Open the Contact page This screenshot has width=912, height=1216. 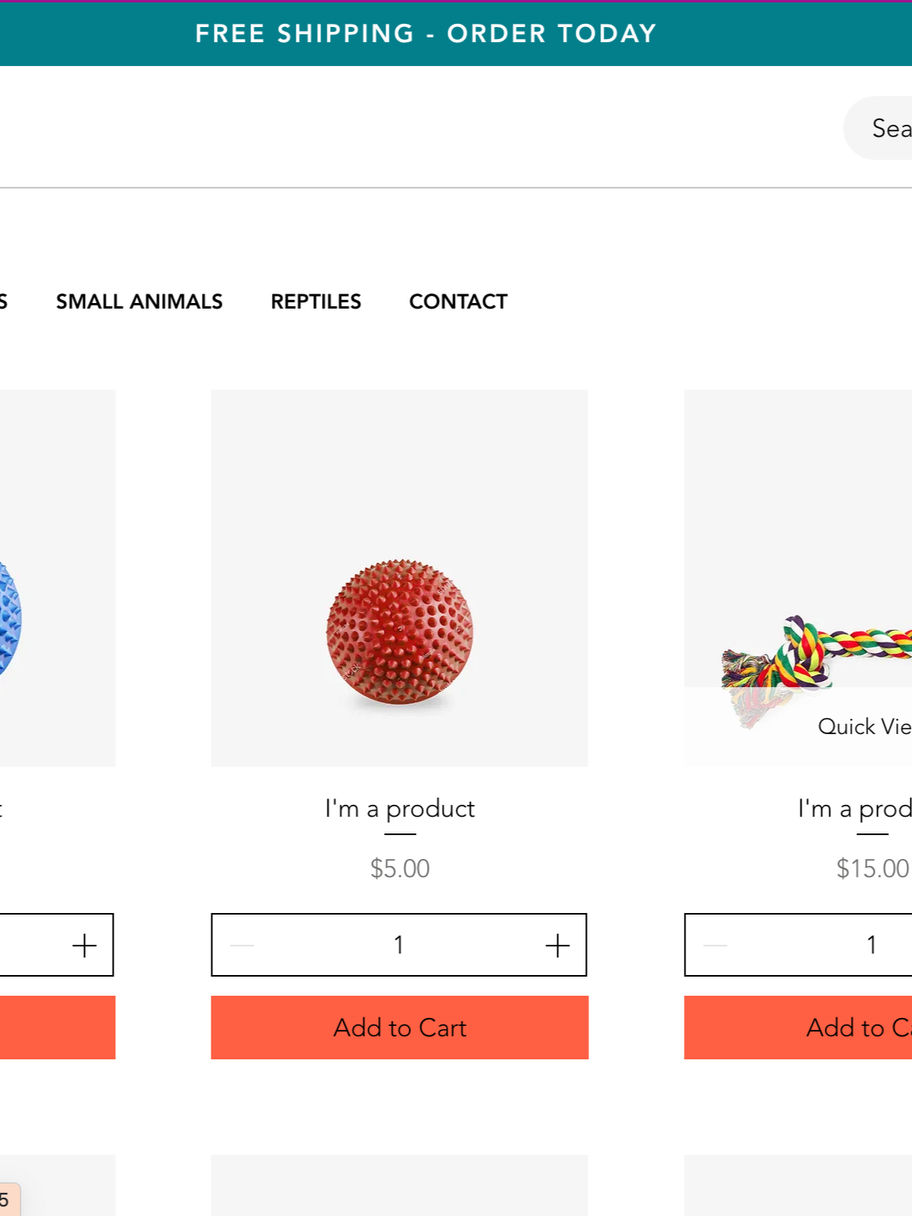point(458,302)
